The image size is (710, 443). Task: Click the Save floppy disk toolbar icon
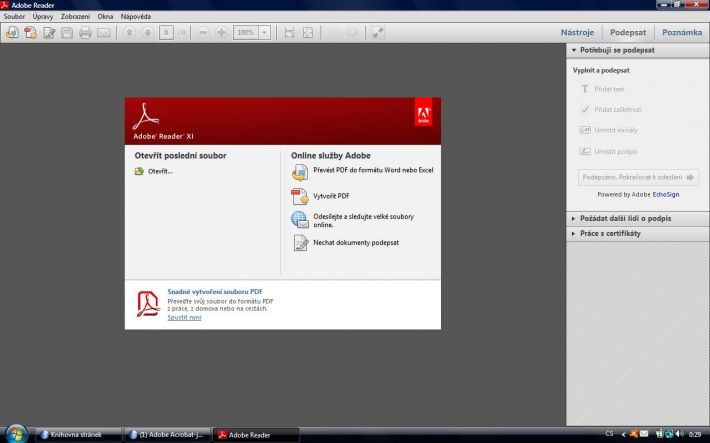pyautogui.click(x=67, y=33)
